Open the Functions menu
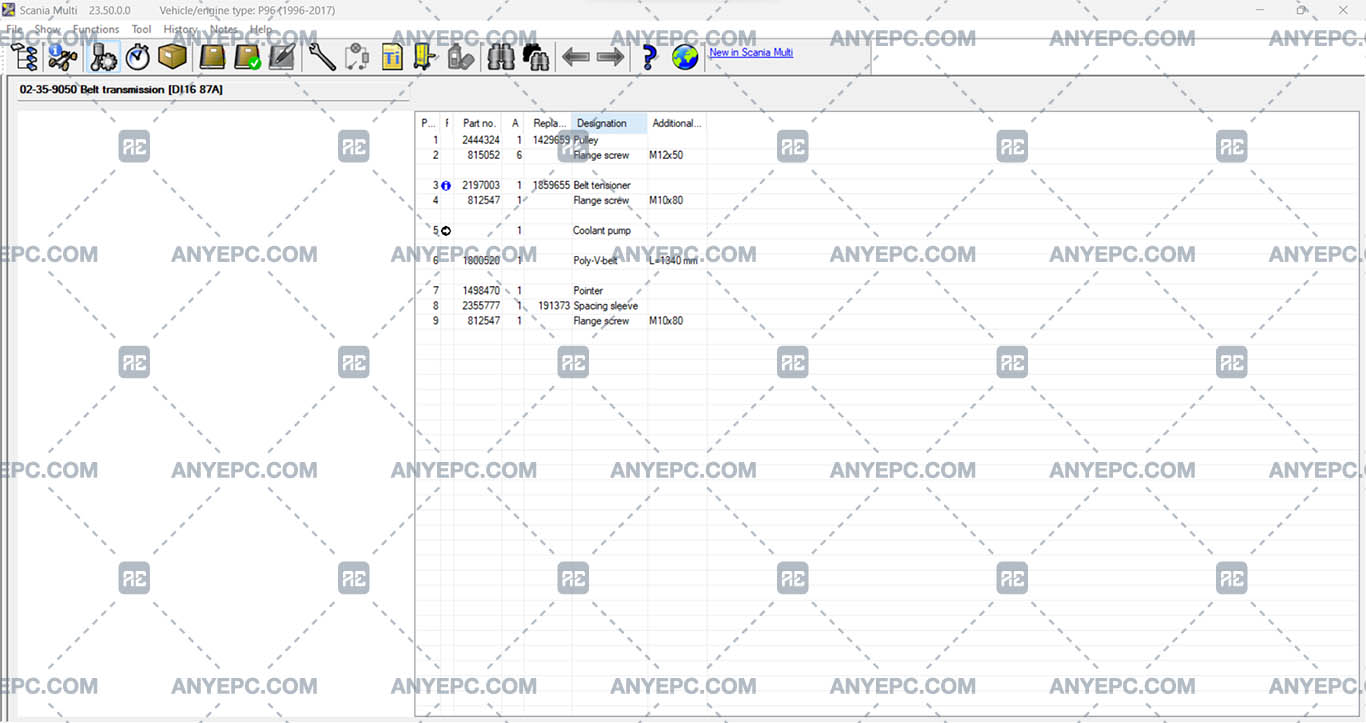This screenshot has width=1366, height=723. coord(96,29)
